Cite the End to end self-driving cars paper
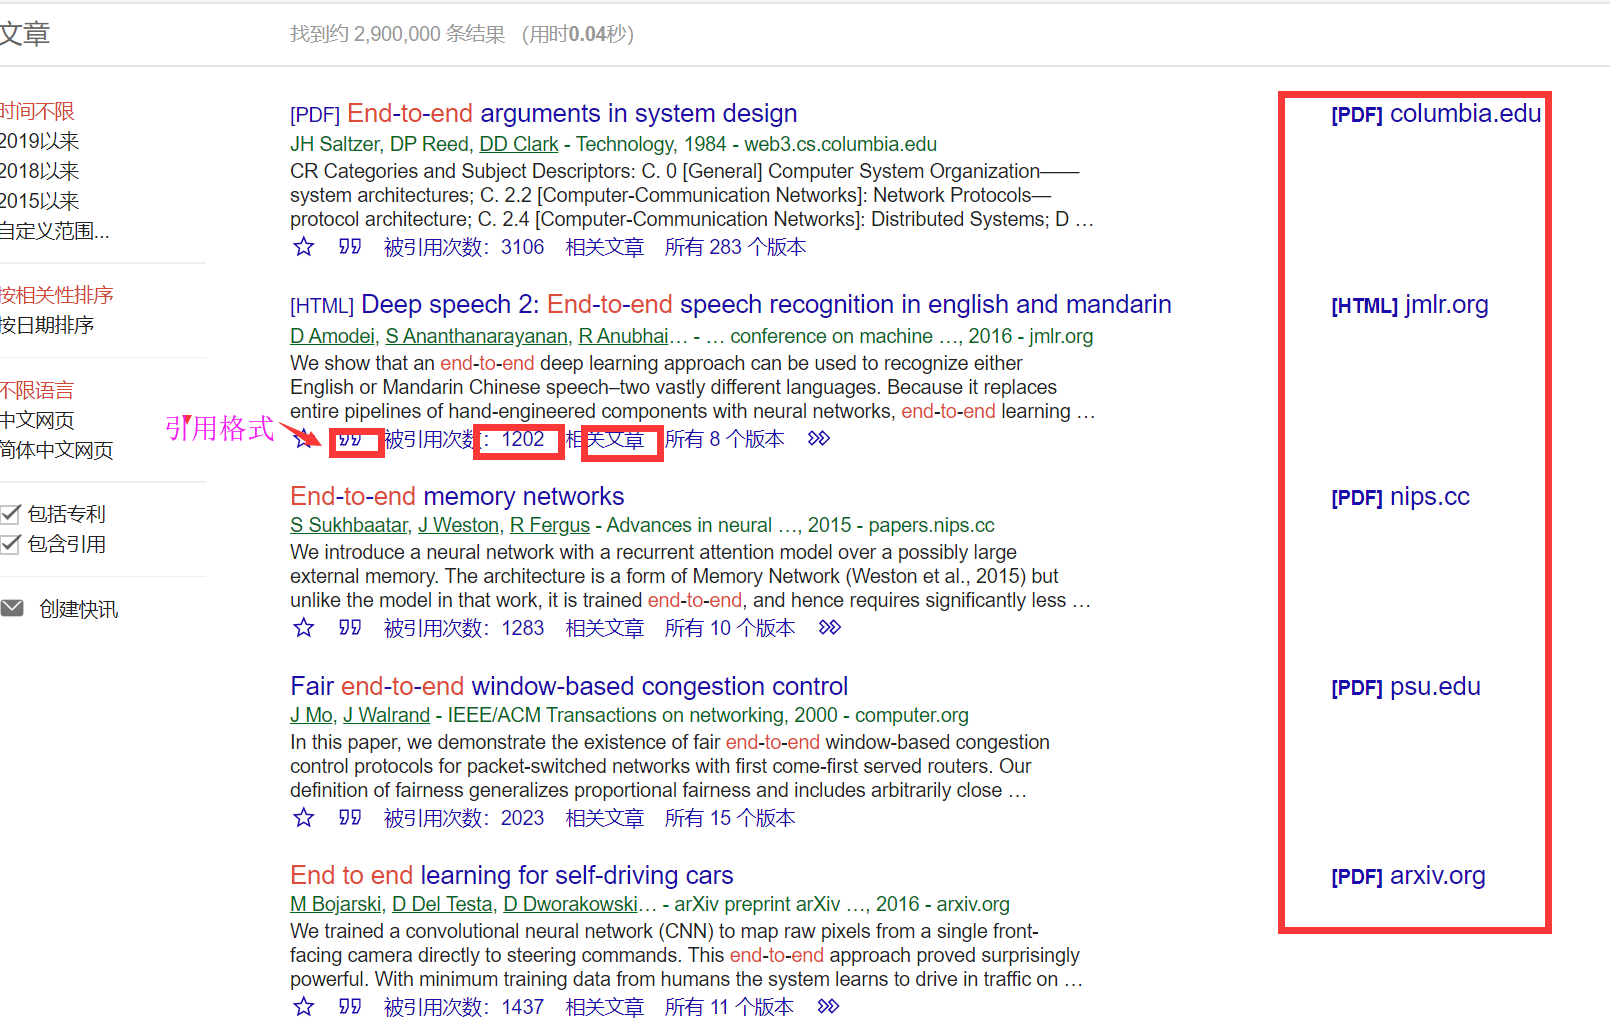This screenshot has width=1610, height=1029. (x=349, y=1006)
